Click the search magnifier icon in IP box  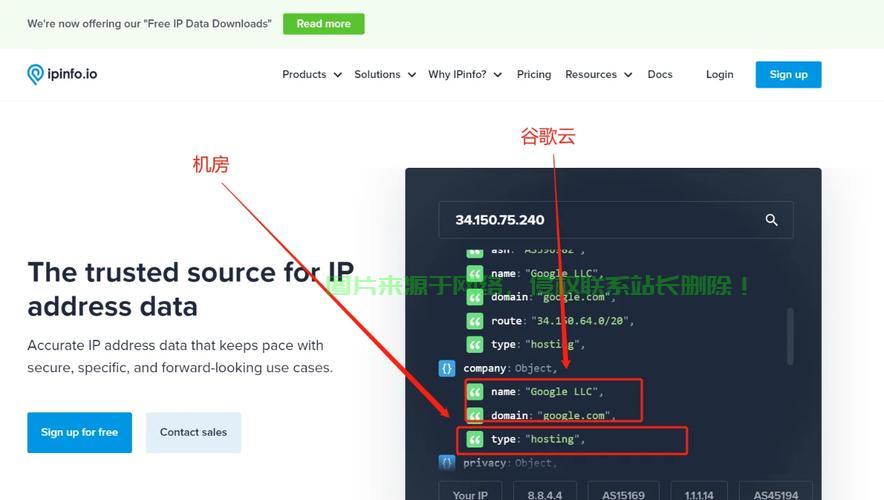[x=771, y=220]
